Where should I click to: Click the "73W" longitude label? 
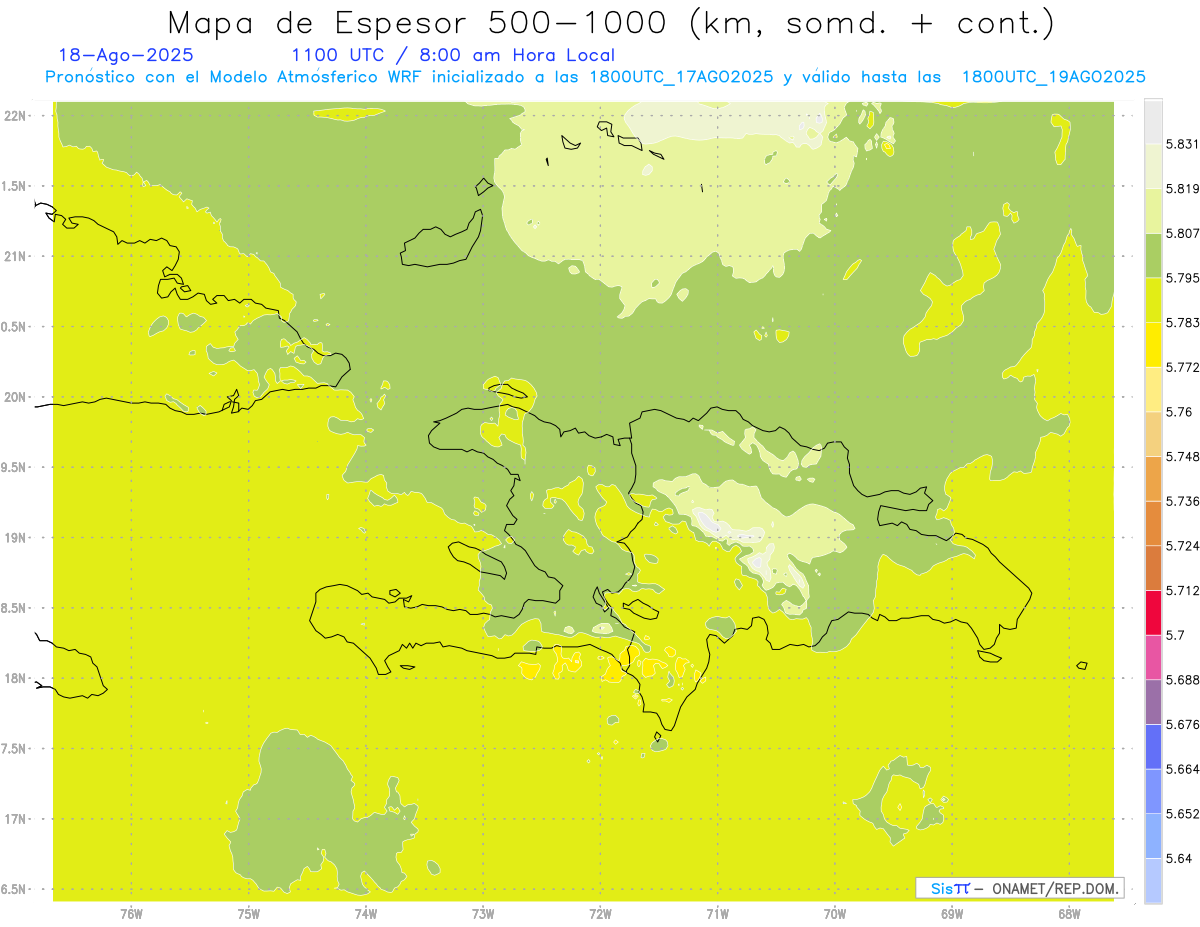[x=483, y=914]
